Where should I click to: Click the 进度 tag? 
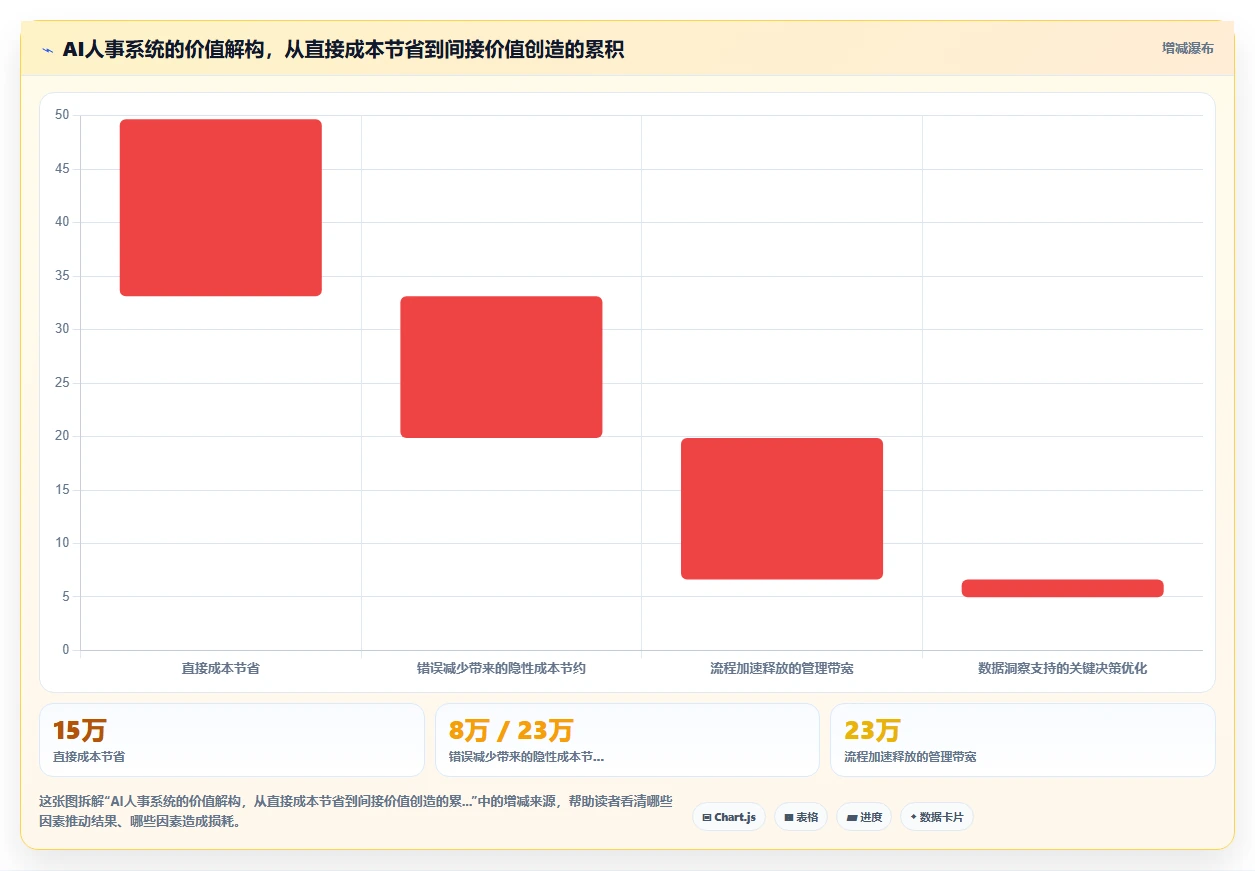864,817
